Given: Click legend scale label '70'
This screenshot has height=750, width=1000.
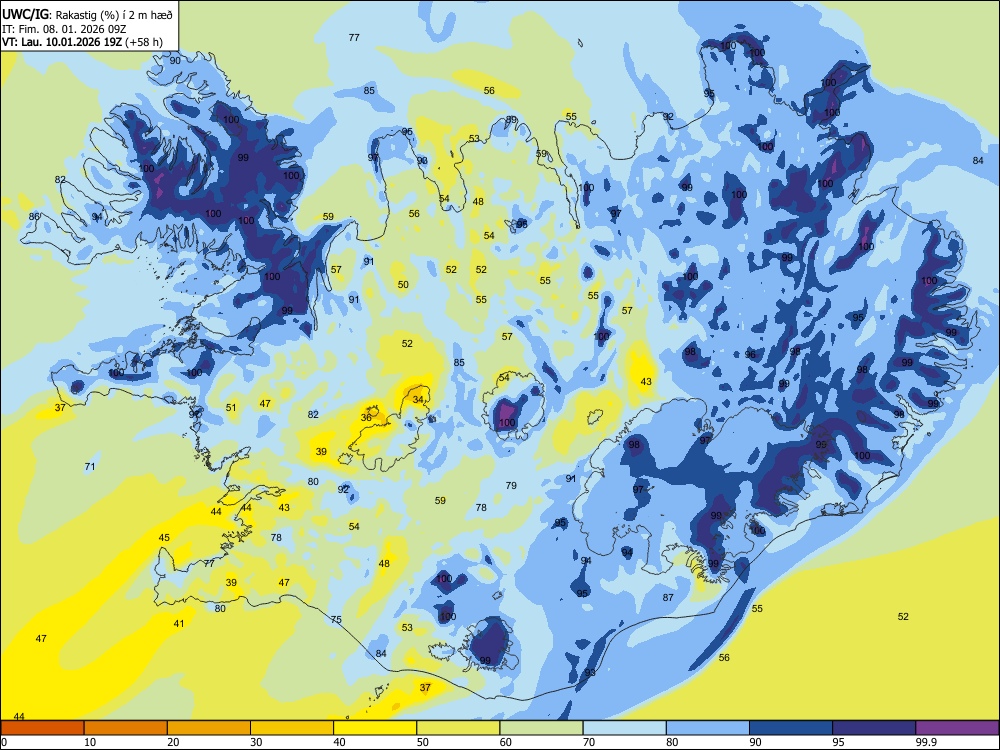Looking at the screenshot, I should (589, 742).
